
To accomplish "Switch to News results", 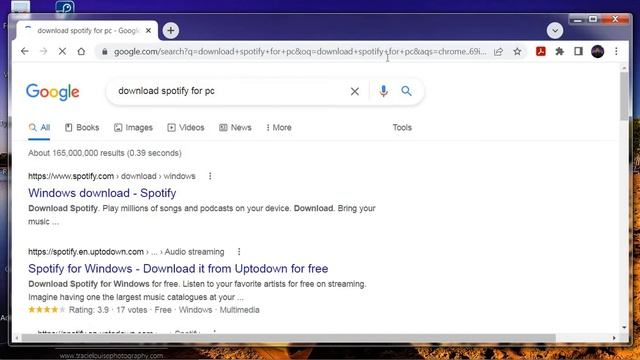I will click(235, 128).
